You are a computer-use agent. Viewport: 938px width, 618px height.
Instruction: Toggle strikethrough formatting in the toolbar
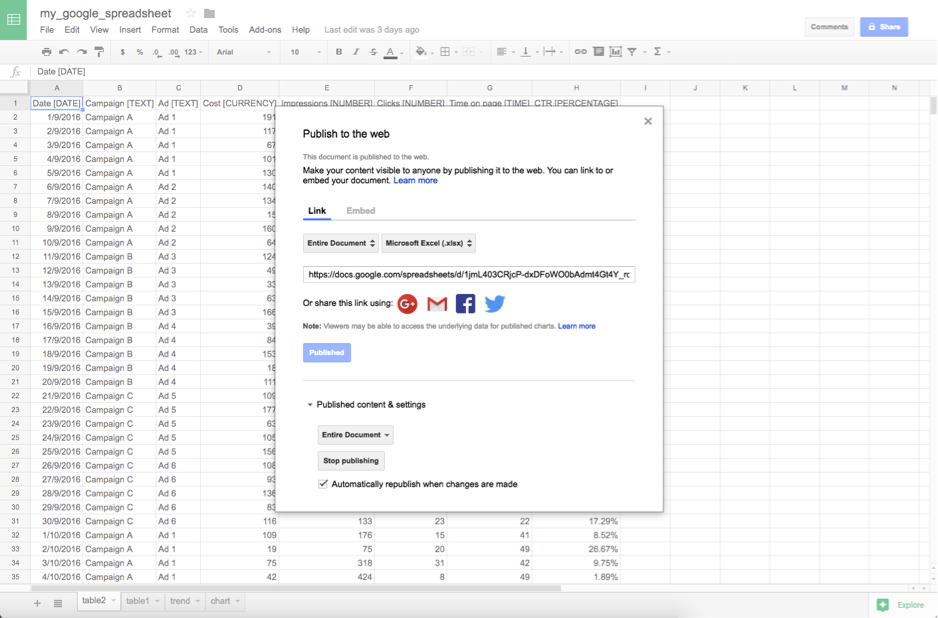pos(373,51)
